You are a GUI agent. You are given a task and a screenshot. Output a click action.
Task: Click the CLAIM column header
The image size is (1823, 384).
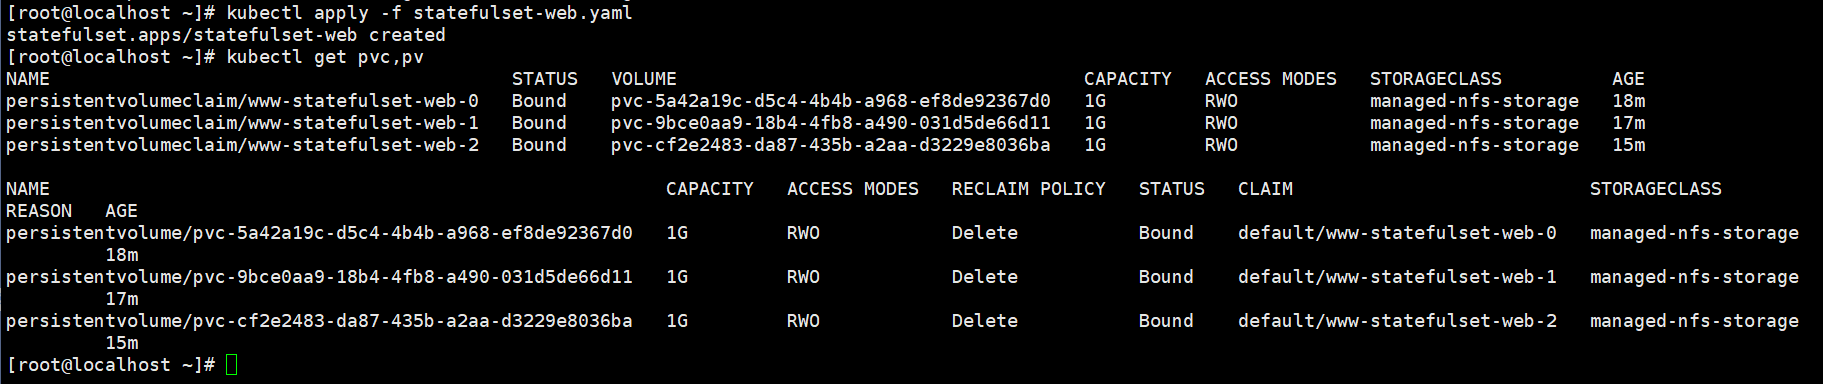(1265, 189)
